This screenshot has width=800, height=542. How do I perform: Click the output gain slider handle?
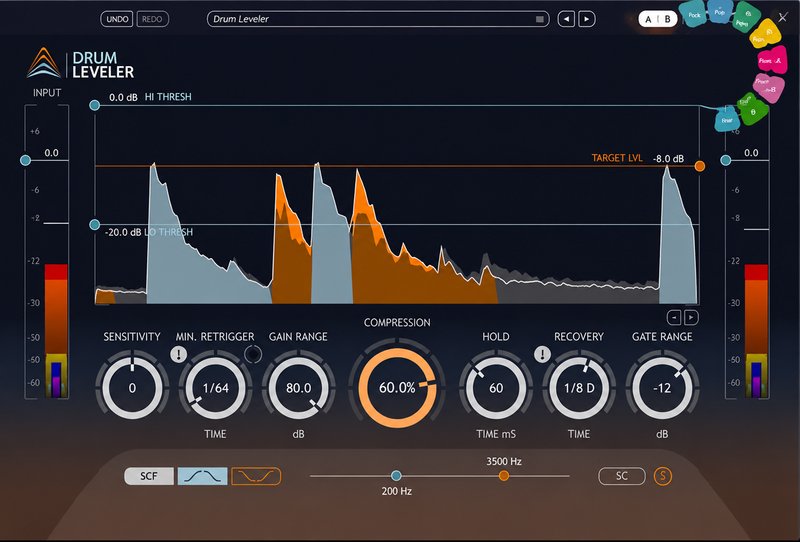[x=726, y=160]
